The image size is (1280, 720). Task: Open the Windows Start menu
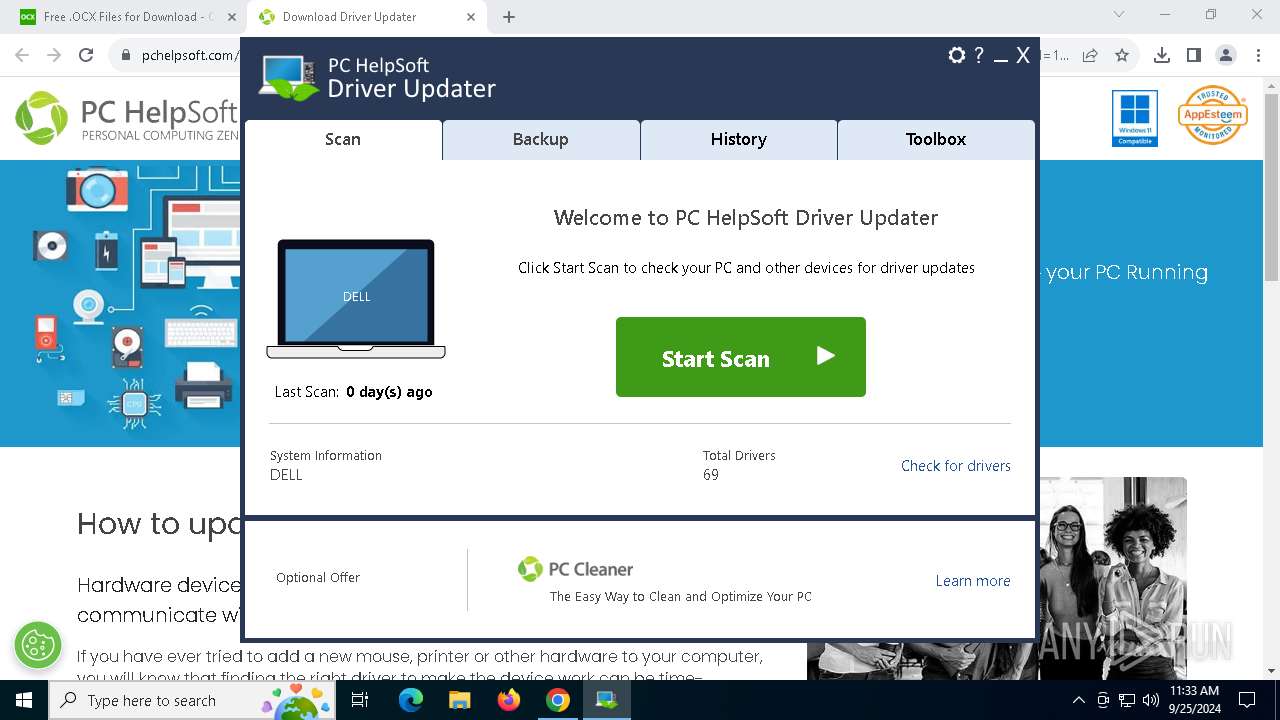click(24, 700)
